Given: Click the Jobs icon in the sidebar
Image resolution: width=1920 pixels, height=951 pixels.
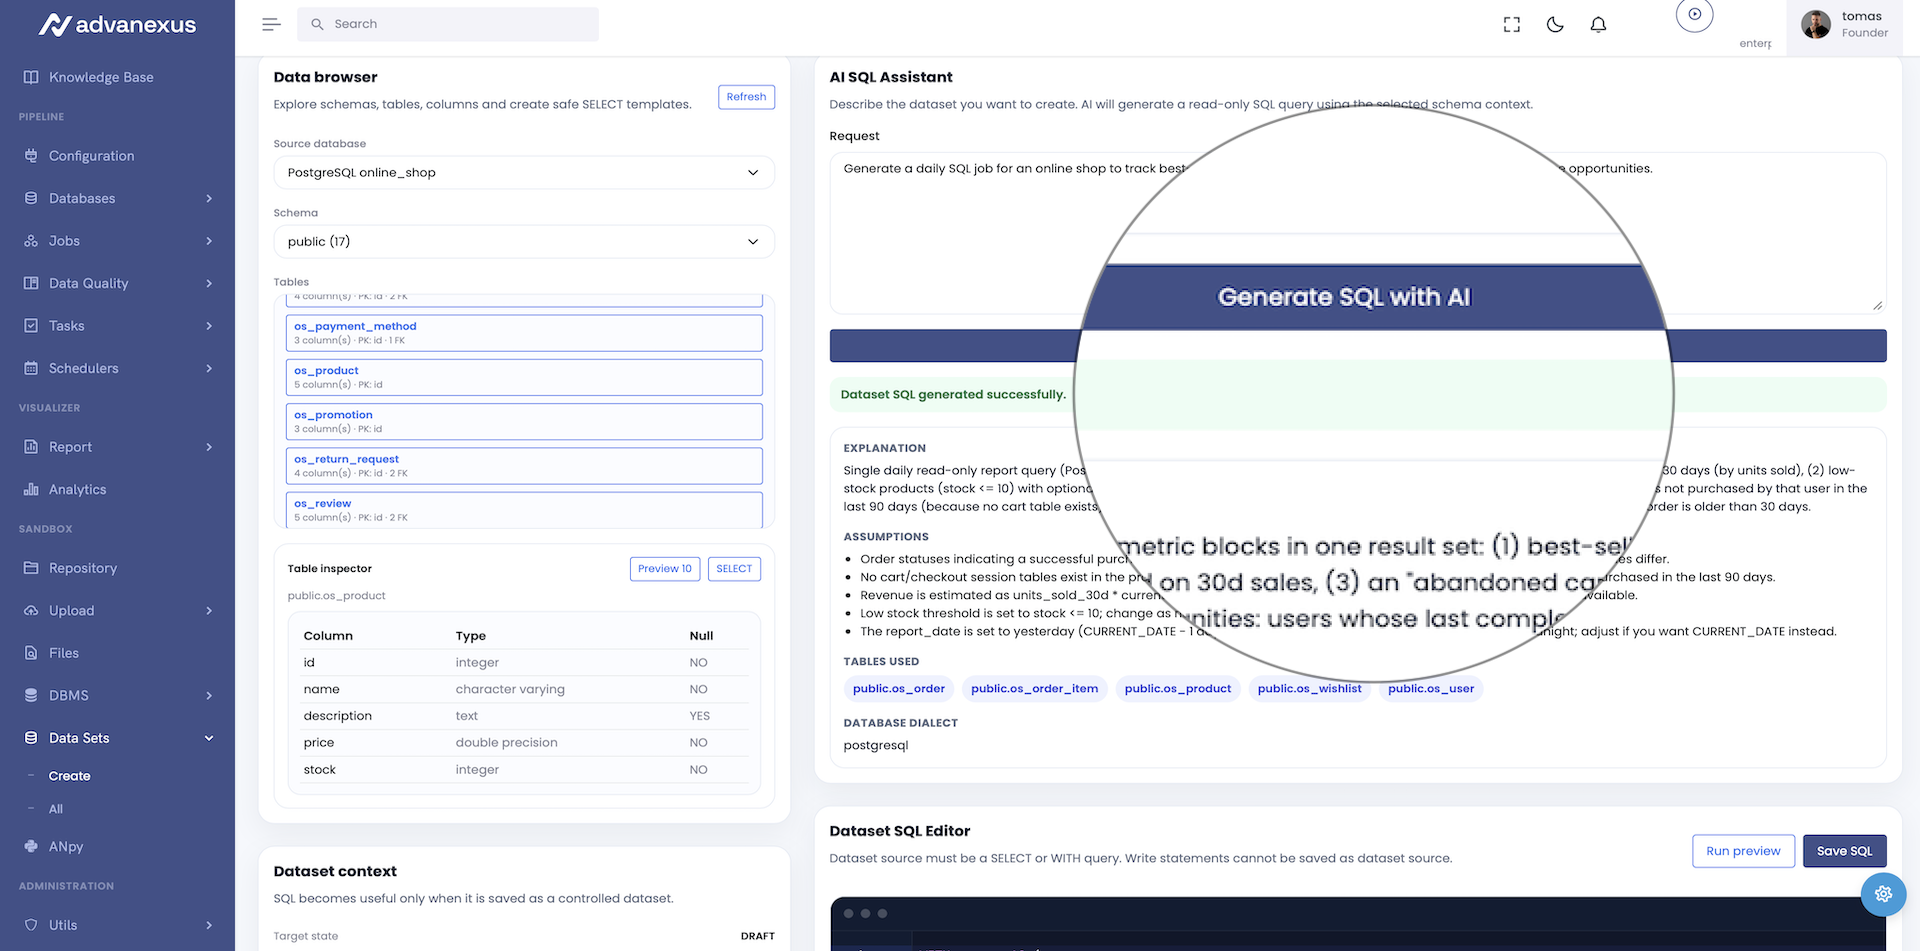Looking at the screenshot, I should 31,241.
